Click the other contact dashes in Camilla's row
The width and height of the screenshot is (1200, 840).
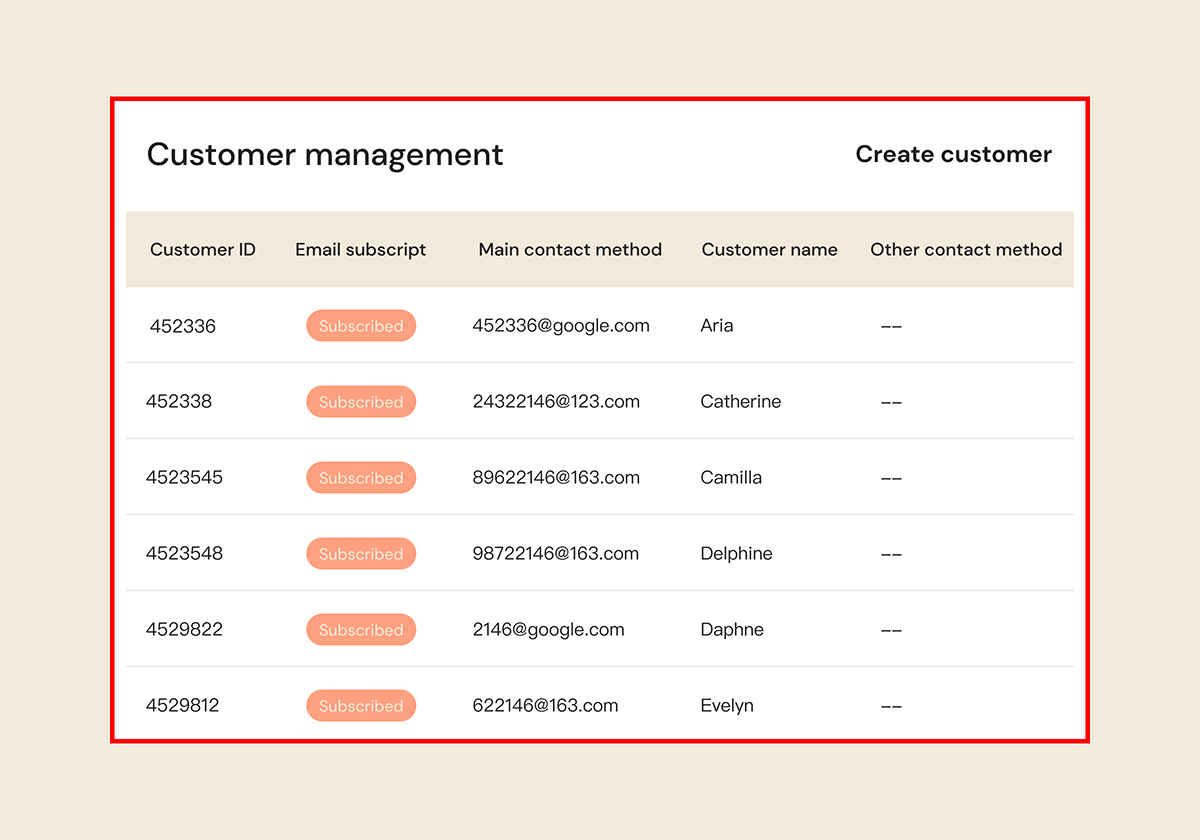click(x=891, y=478)
